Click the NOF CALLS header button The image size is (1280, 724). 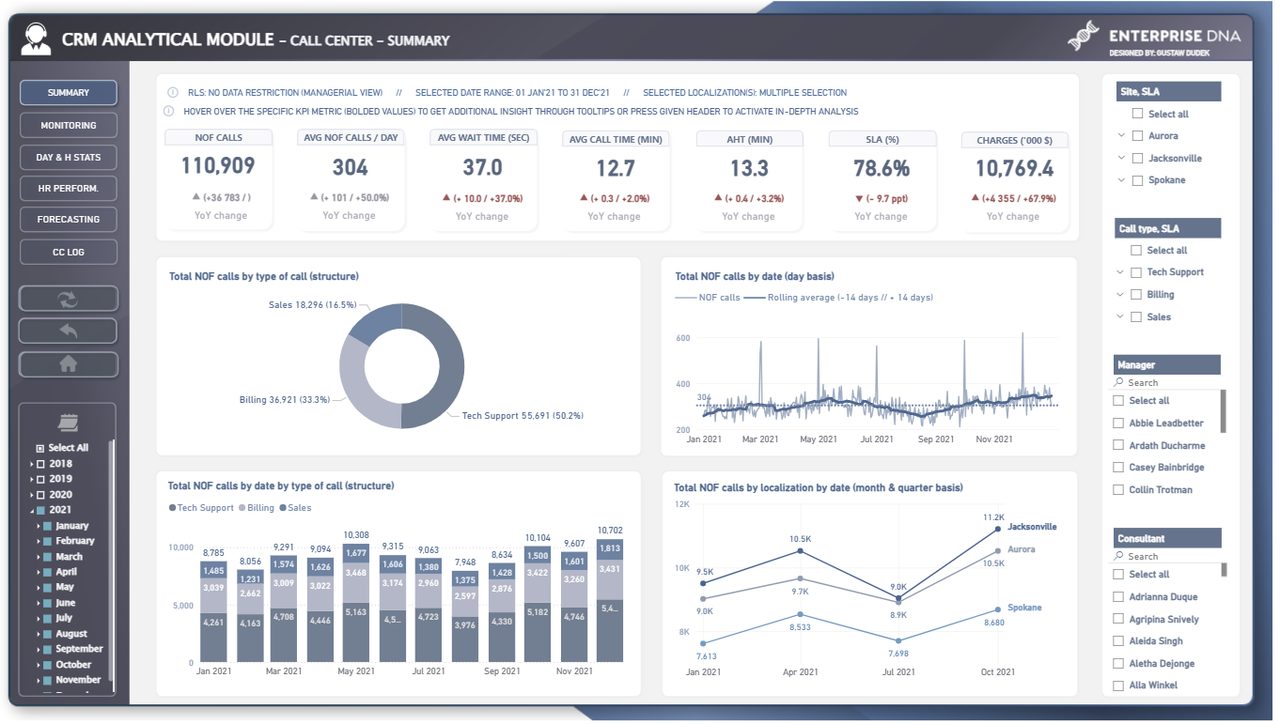(218, 137)
